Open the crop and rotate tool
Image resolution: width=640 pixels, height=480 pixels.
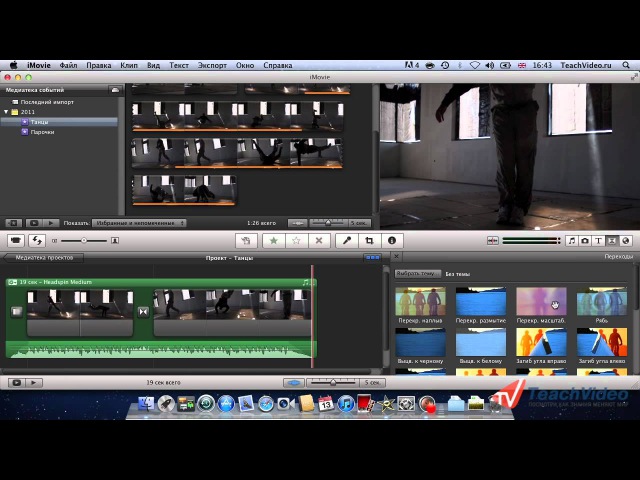[x=369, y=241]
